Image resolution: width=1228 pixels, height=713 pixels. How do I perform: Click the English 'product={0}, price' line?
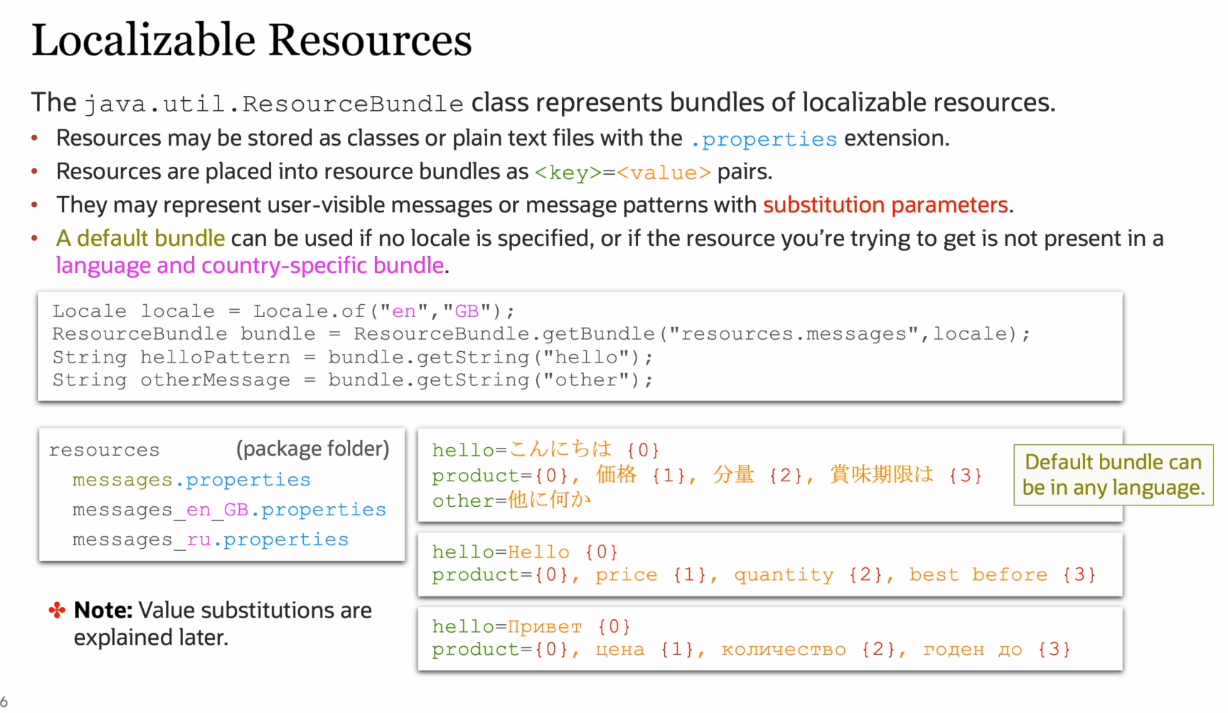pos(764,575)
